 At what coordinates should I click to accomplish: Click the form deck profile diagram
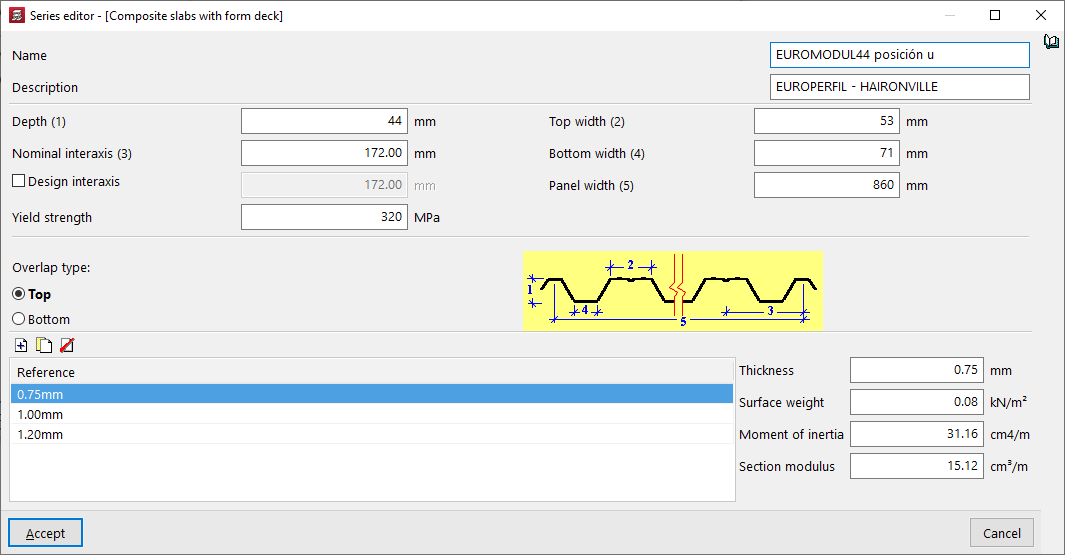click(673, 291)
